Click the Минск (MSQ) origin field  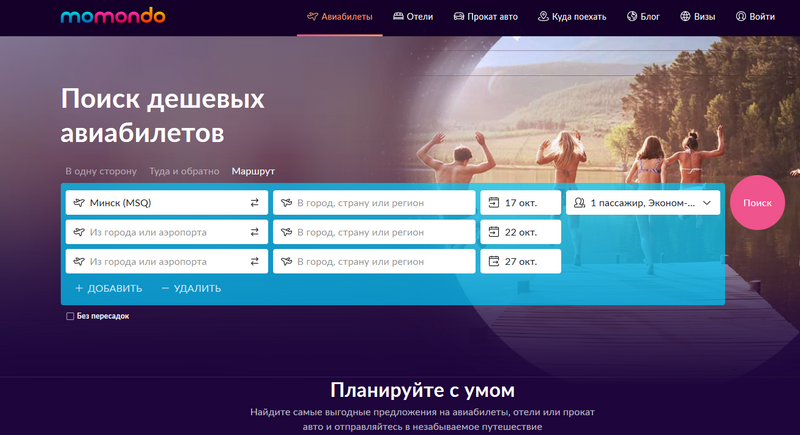click(x=167, y=202)
